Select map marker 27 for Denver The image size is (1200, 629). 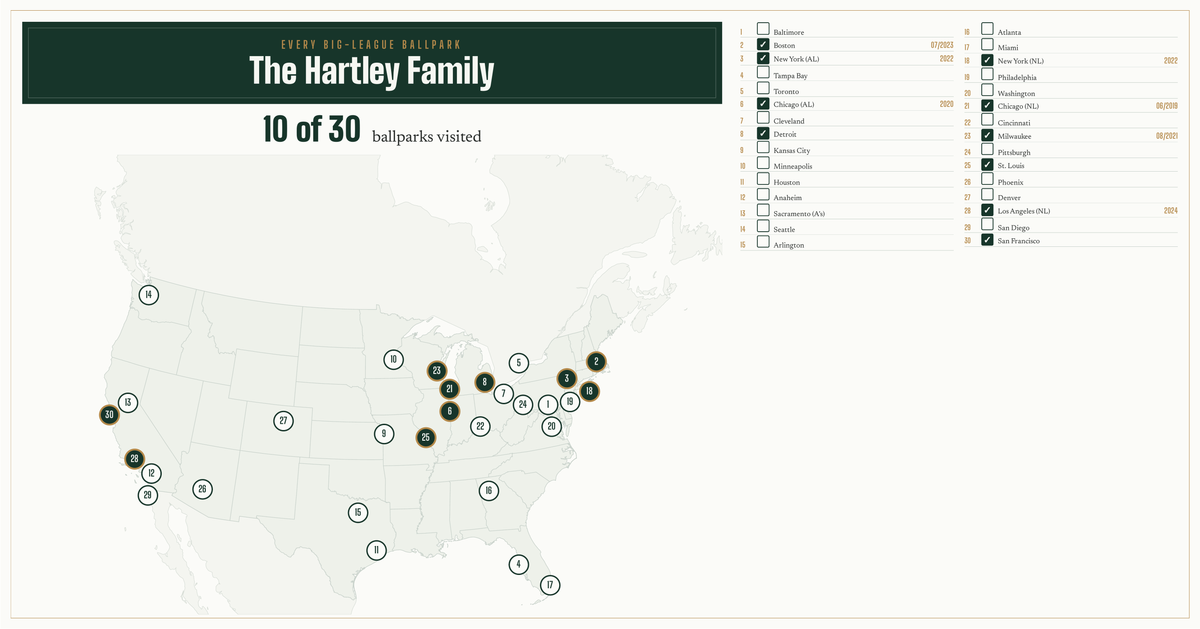point(284,421)
